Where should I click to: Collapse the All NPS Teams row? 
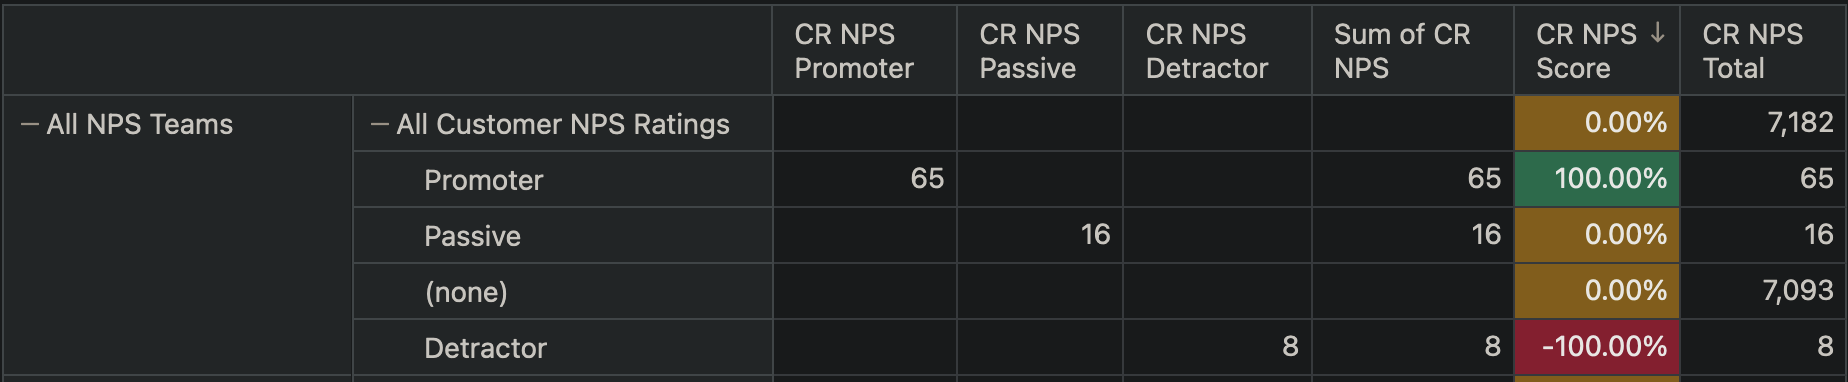point(30,124)
